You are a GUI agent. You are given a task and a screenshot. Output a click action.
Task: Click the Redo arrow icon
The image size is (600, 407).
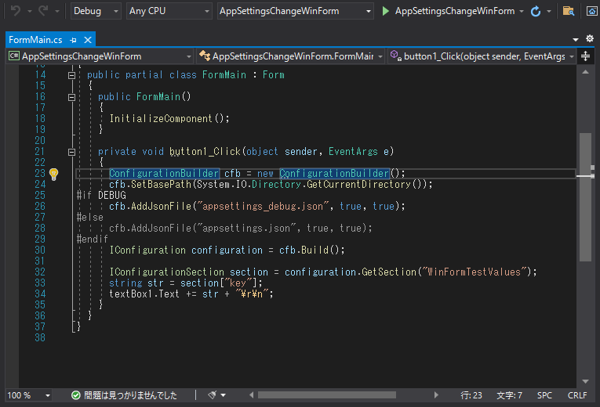point(43,11)
